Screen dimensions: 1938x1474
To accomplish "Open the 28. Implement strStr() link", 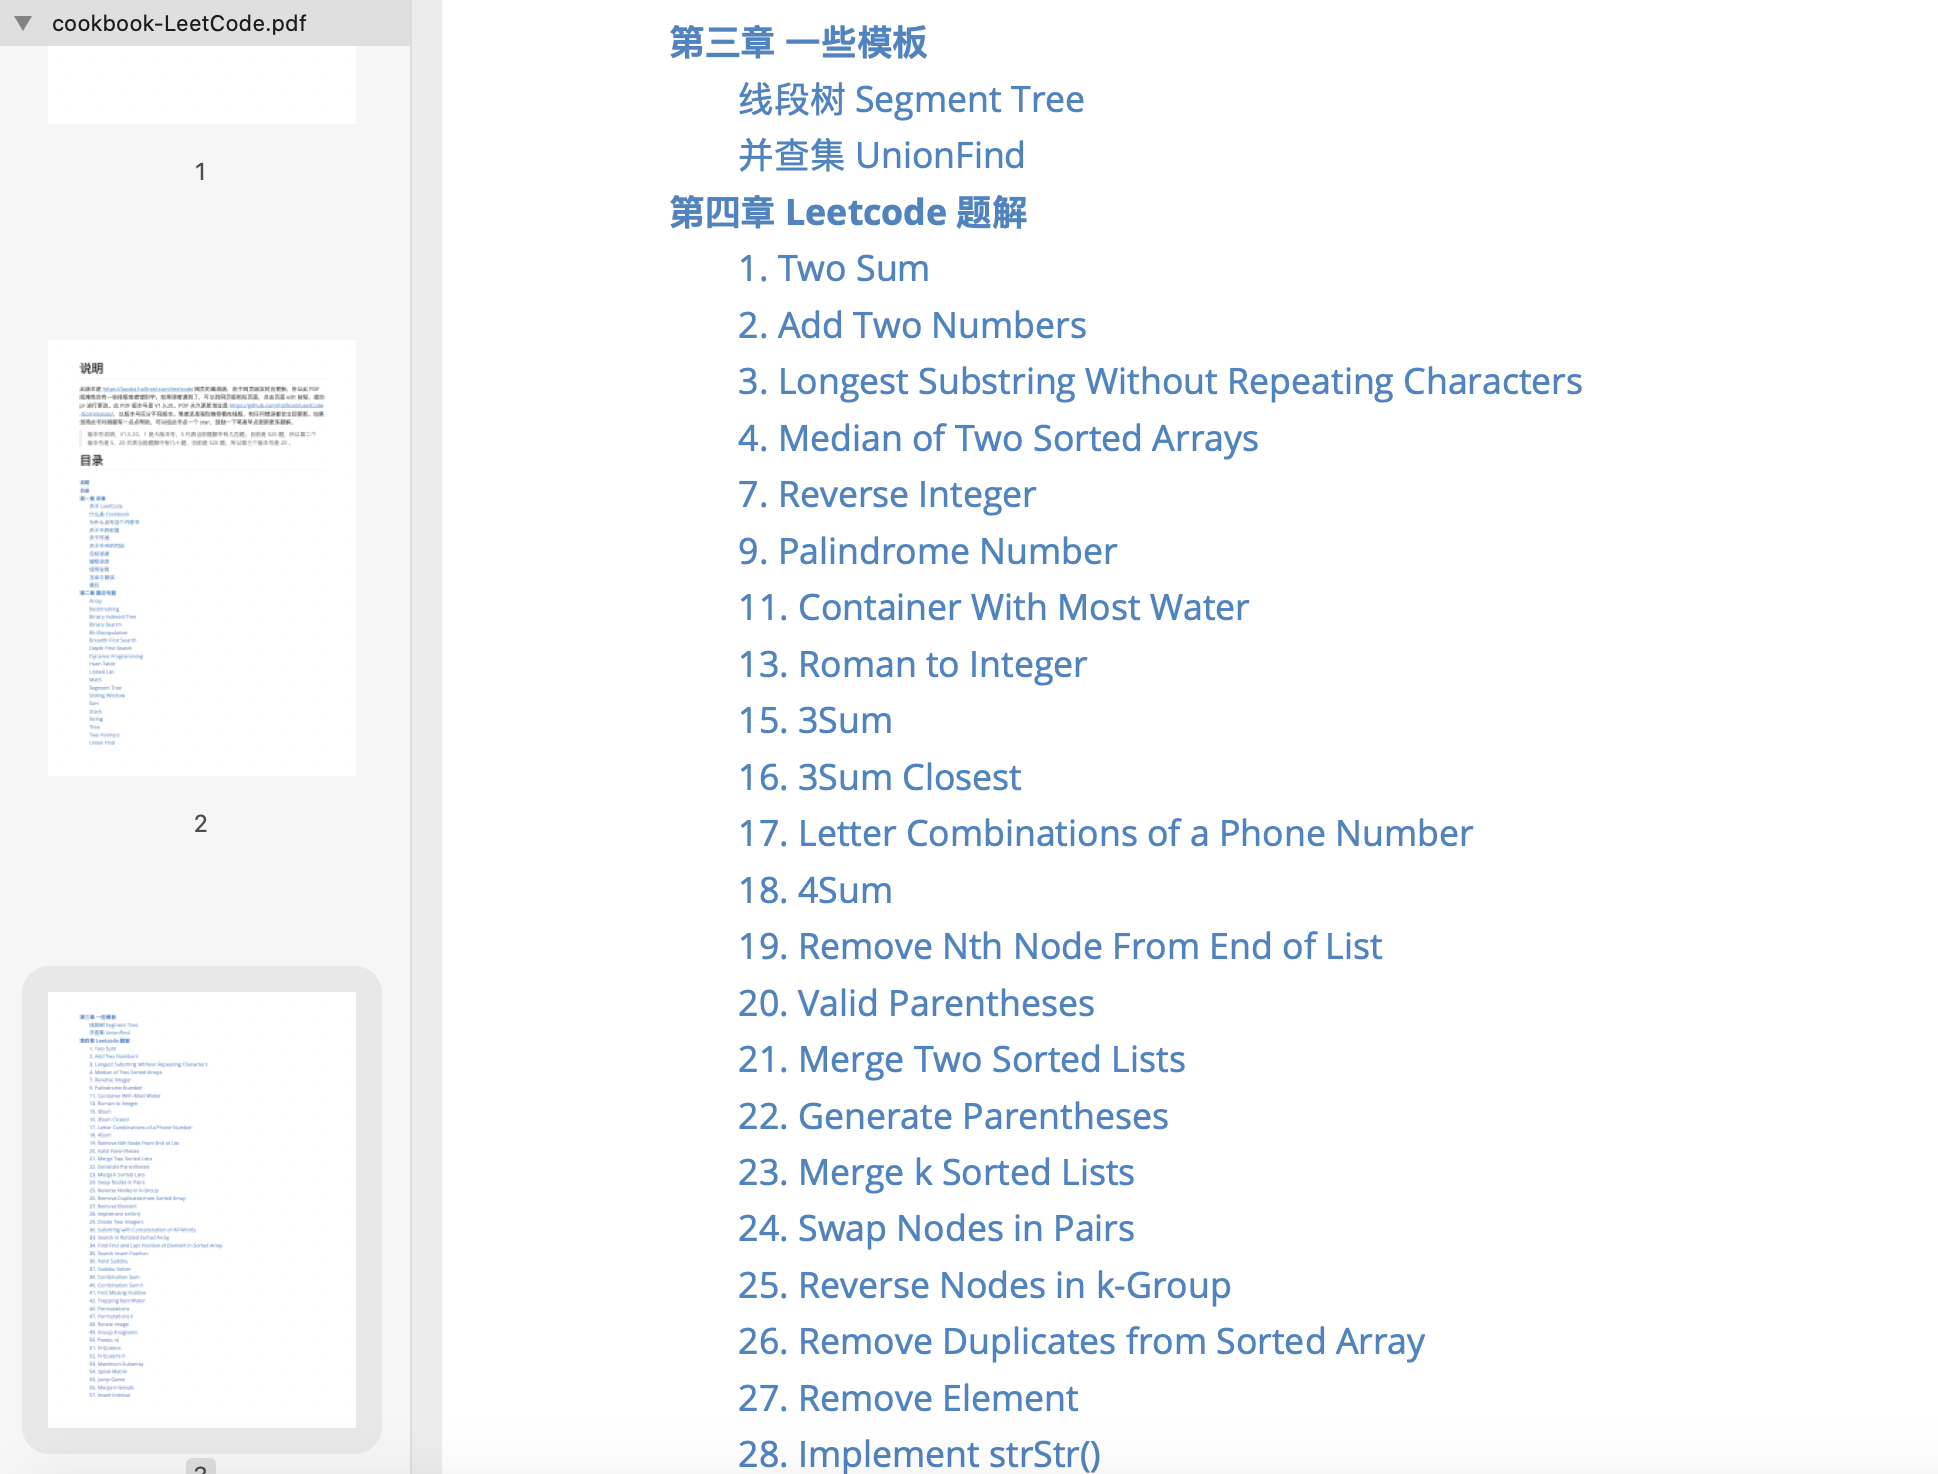I will coord(919,1454).
